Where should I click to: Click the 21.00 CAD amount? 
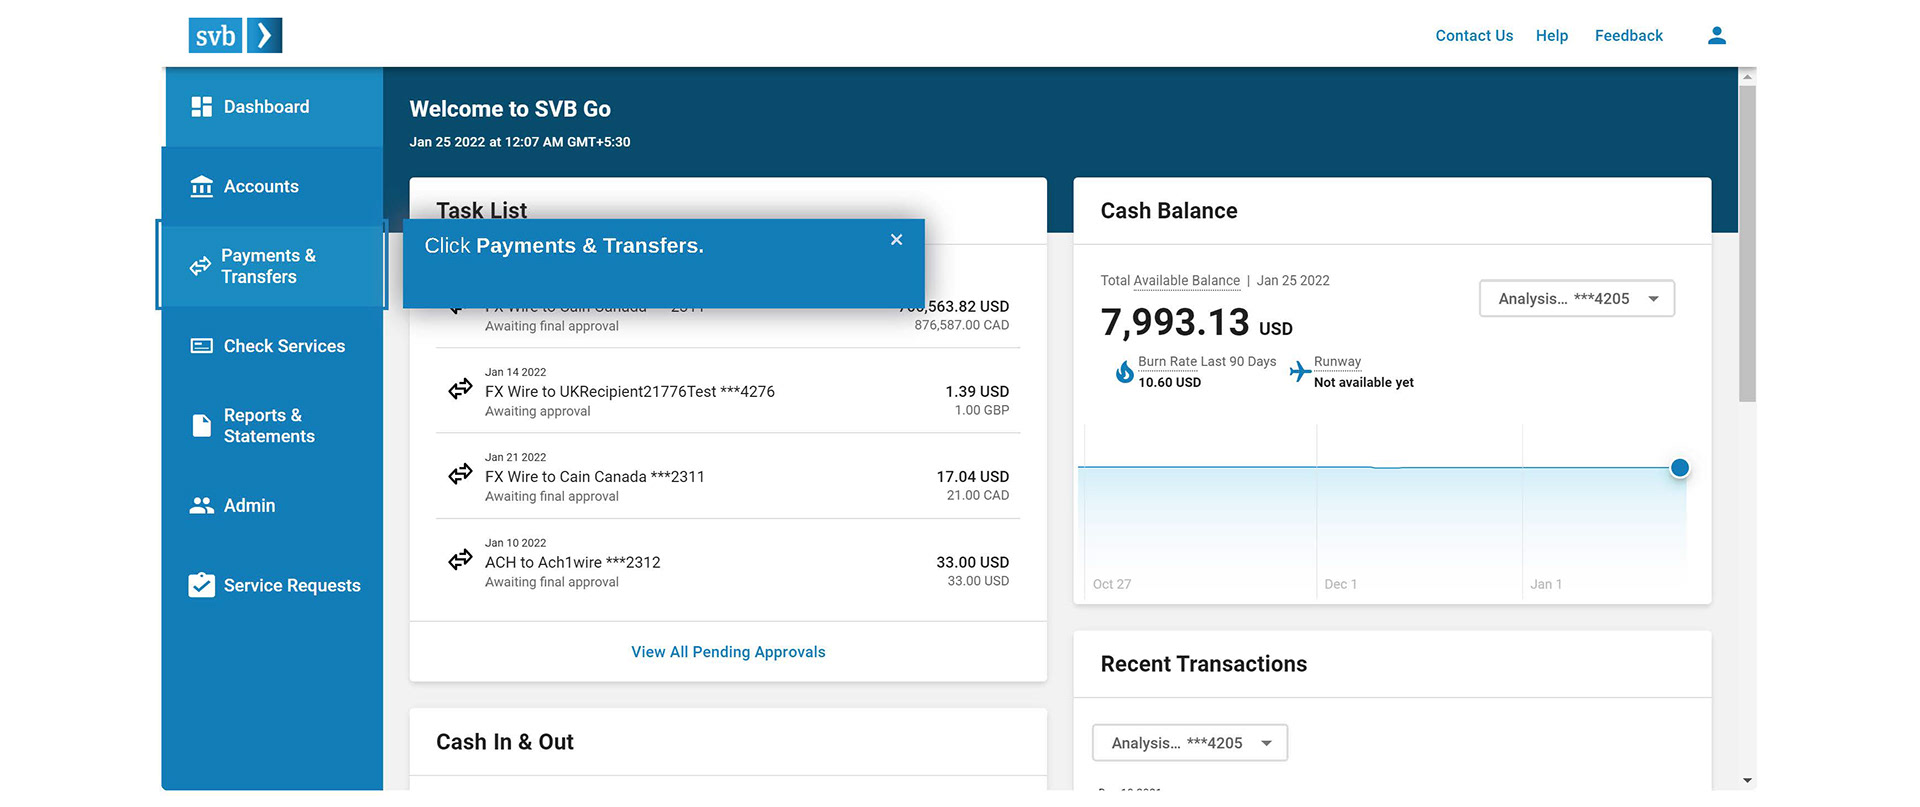[x=977, y=496]
